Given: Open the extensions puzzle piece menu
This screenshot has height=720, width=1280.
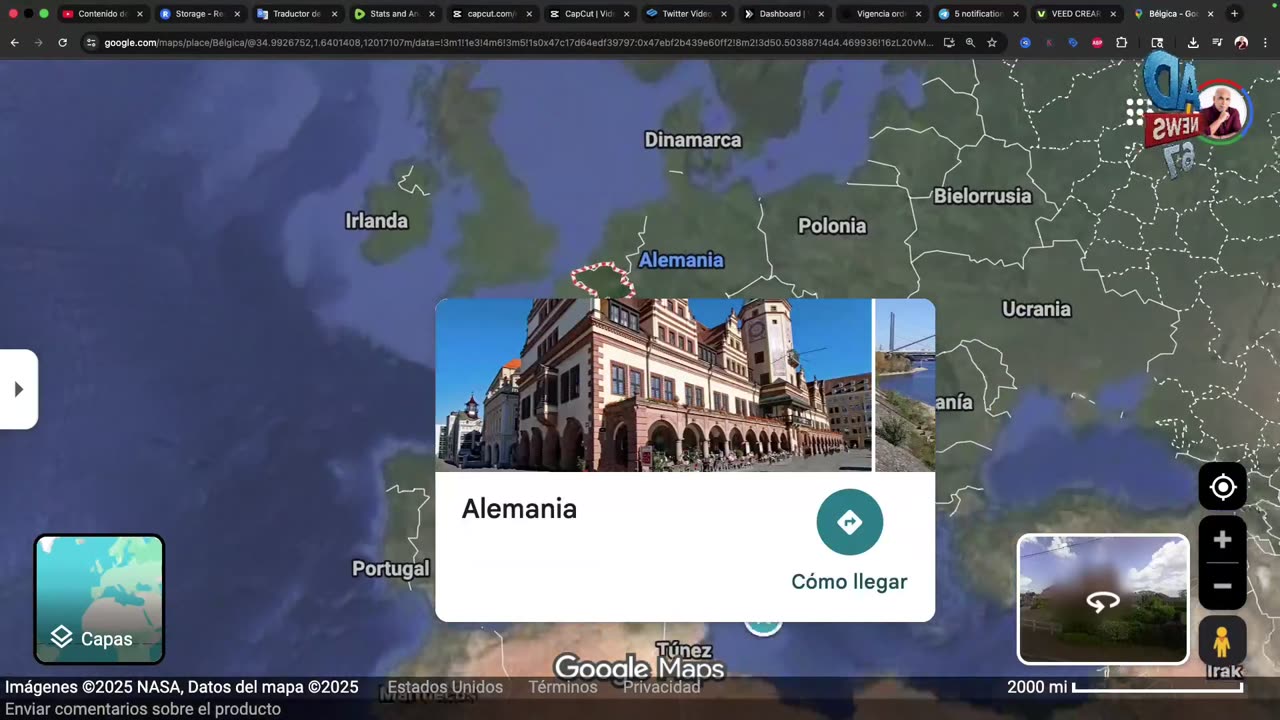Looking at the screenshot, I should 1121,43.
